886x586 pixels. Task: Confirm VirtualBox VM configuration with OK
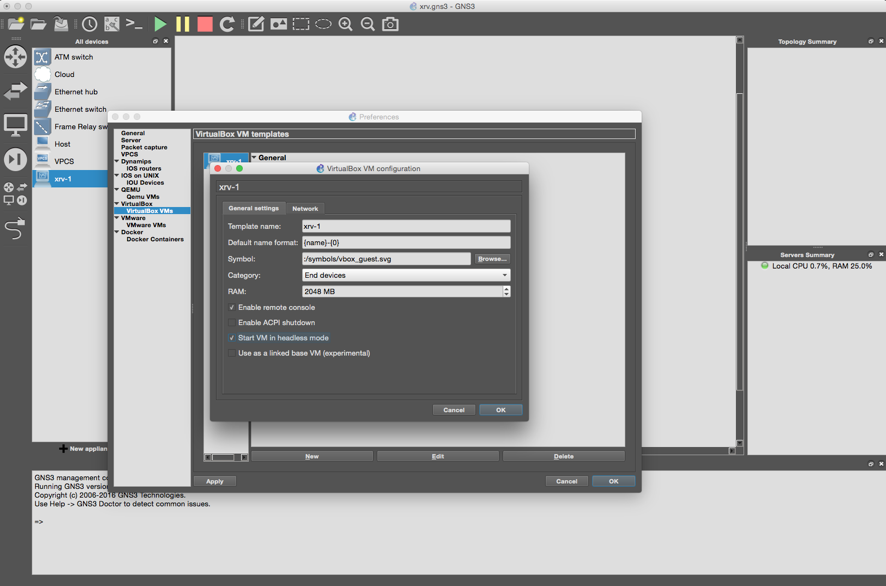[x=501, y=410]
